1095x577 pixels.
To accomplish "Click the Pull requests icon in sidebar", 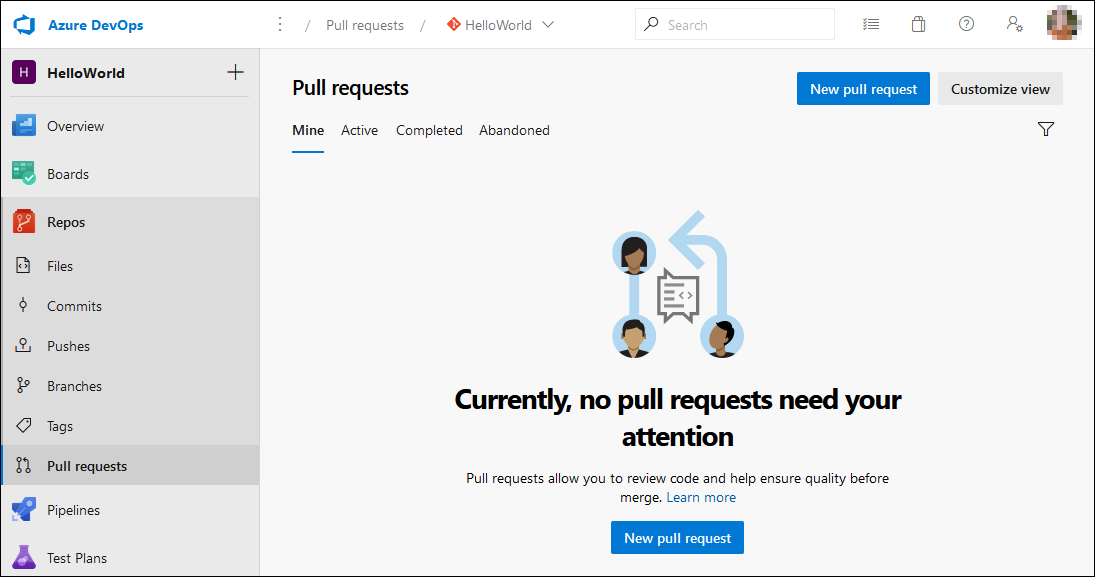I will click(x=23, y=465).
